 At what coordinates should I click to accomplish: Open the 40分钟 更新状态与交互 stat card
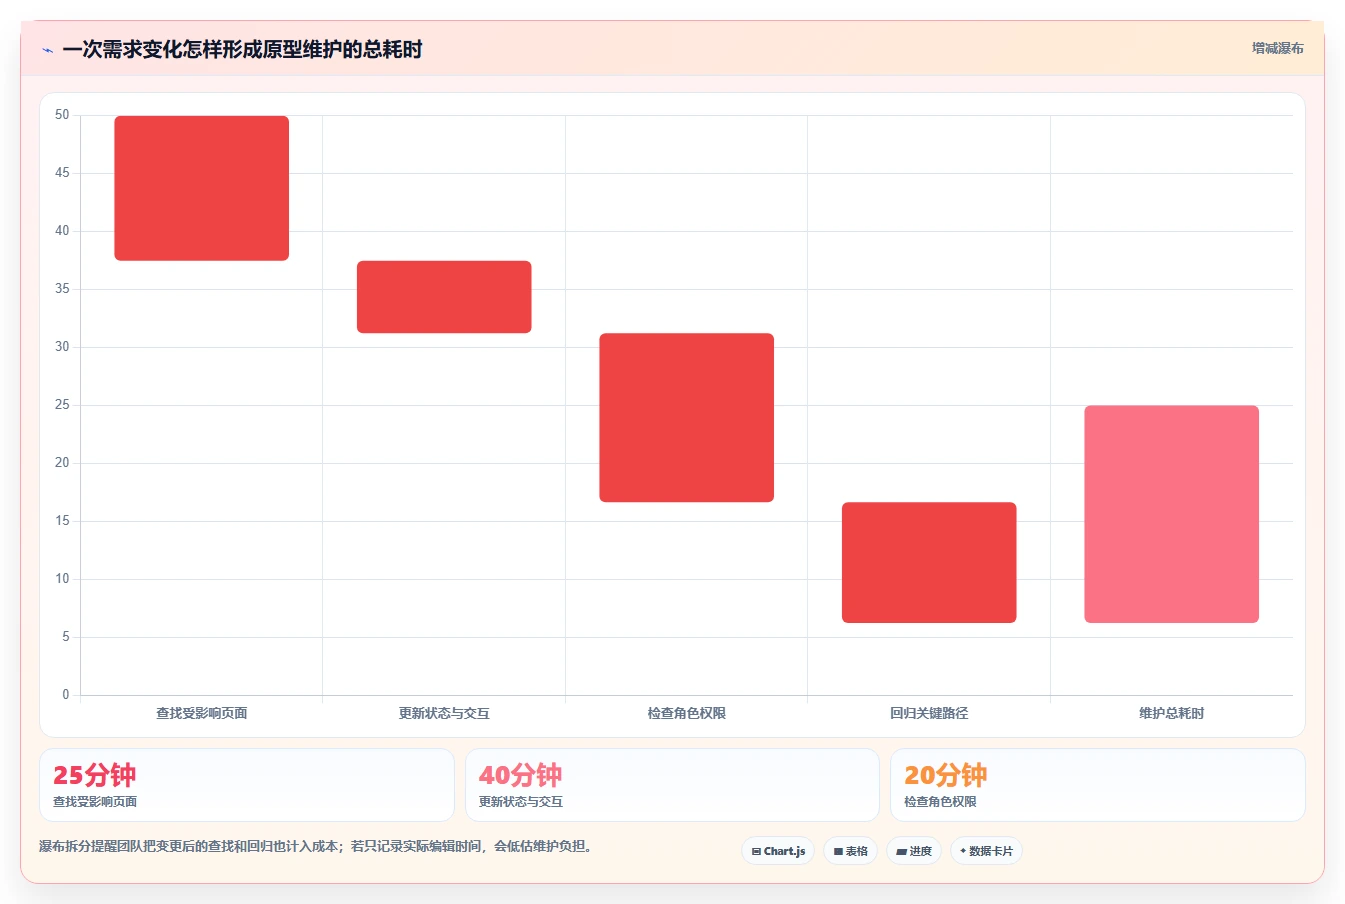672,785
